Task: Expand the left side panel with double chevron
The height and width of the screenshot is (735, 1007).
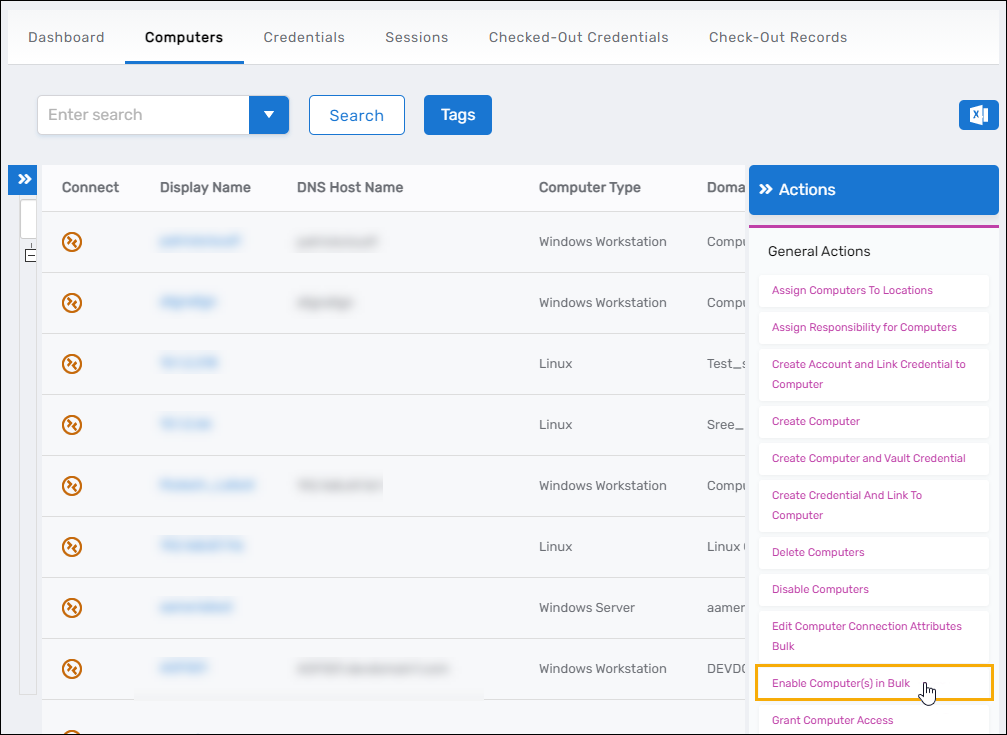Action: 24,179
